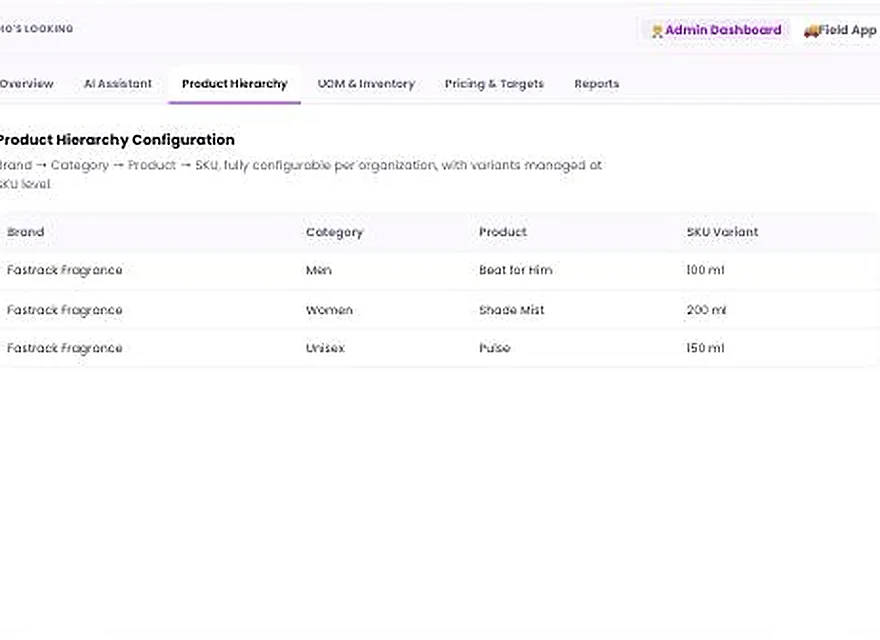Select Fastrack Fragrance in the Men row

pyautogui.click(x=65, y=270)
